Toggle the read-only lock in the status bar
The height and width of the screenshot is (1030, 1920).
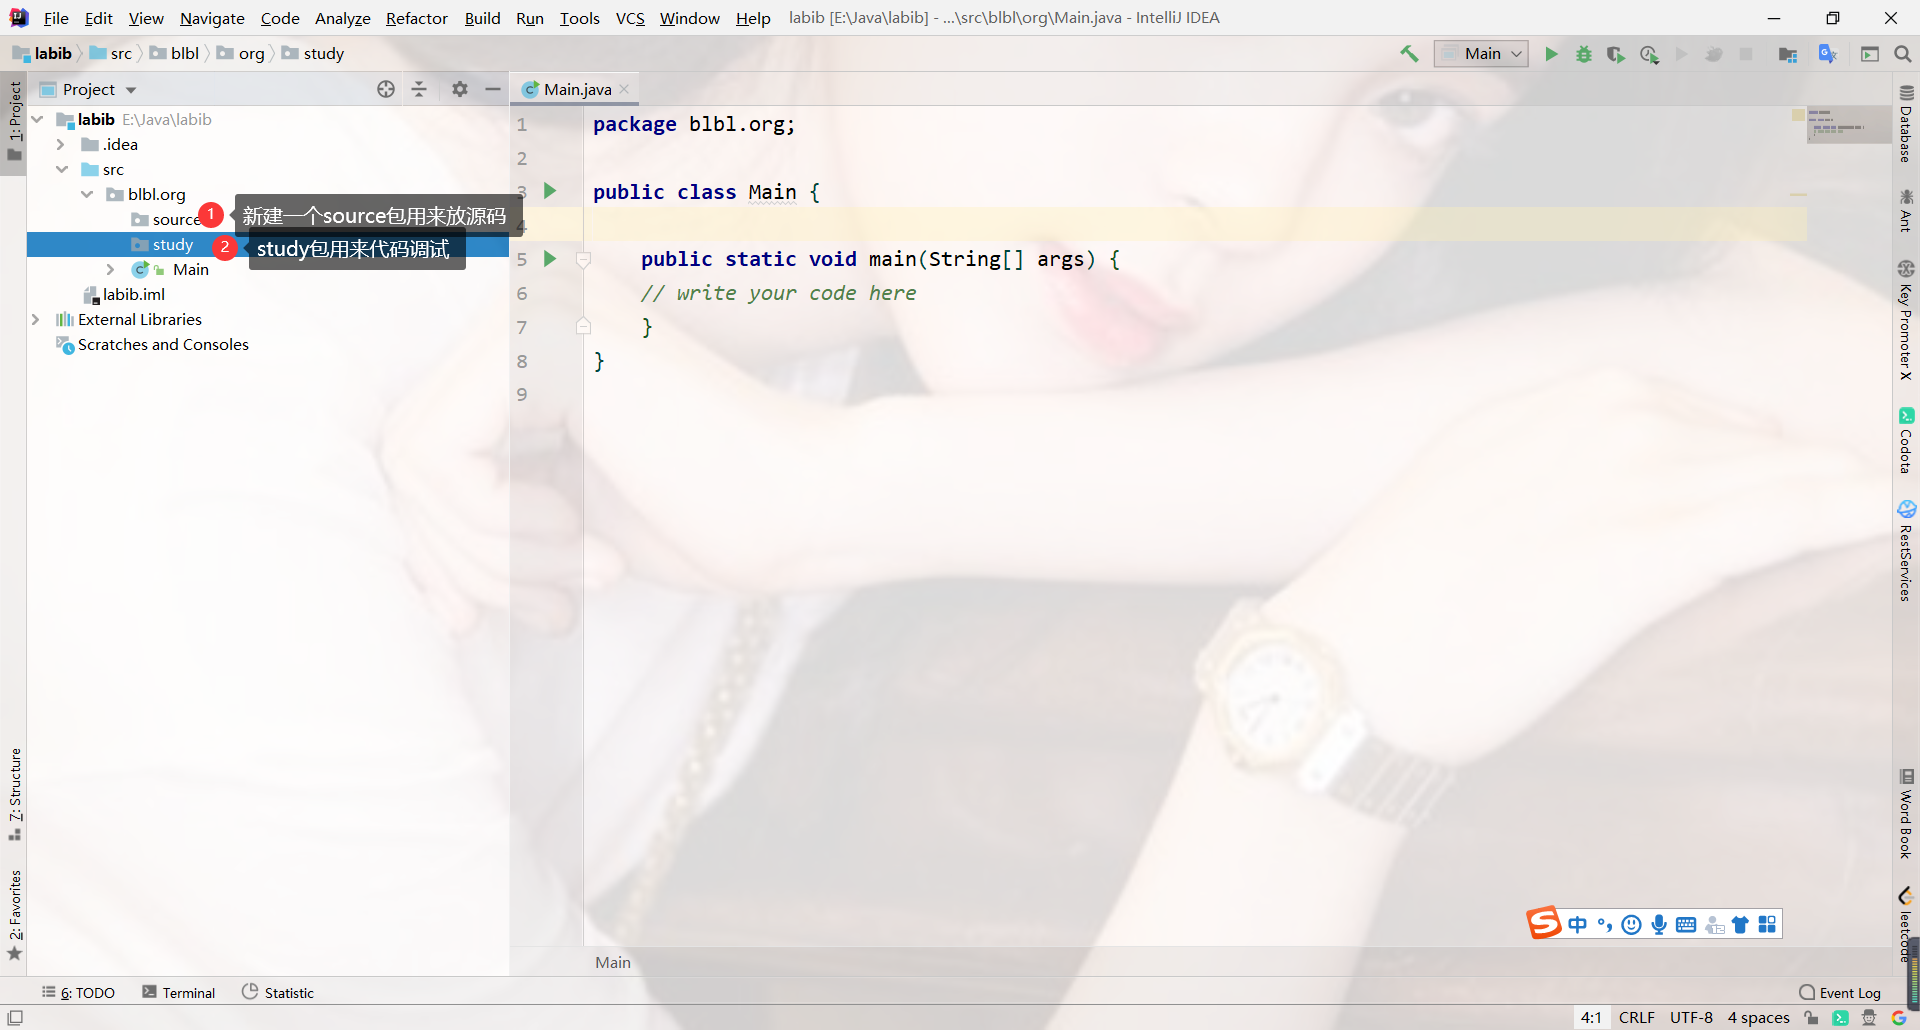[1811, 1018]
